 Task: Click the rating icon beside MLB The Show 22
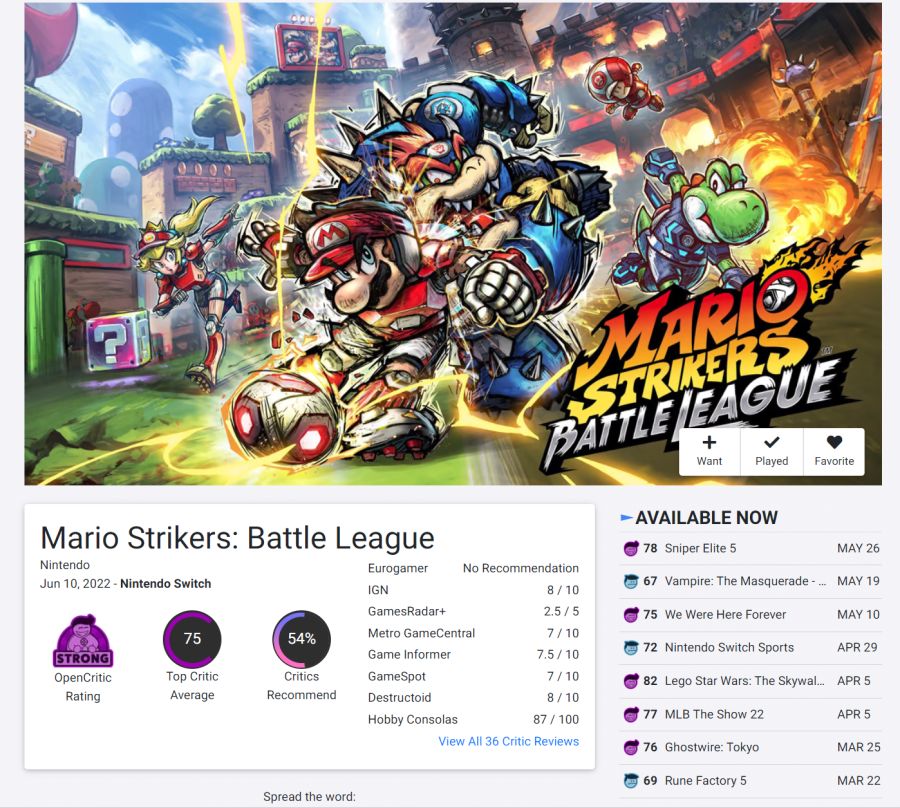631,714
